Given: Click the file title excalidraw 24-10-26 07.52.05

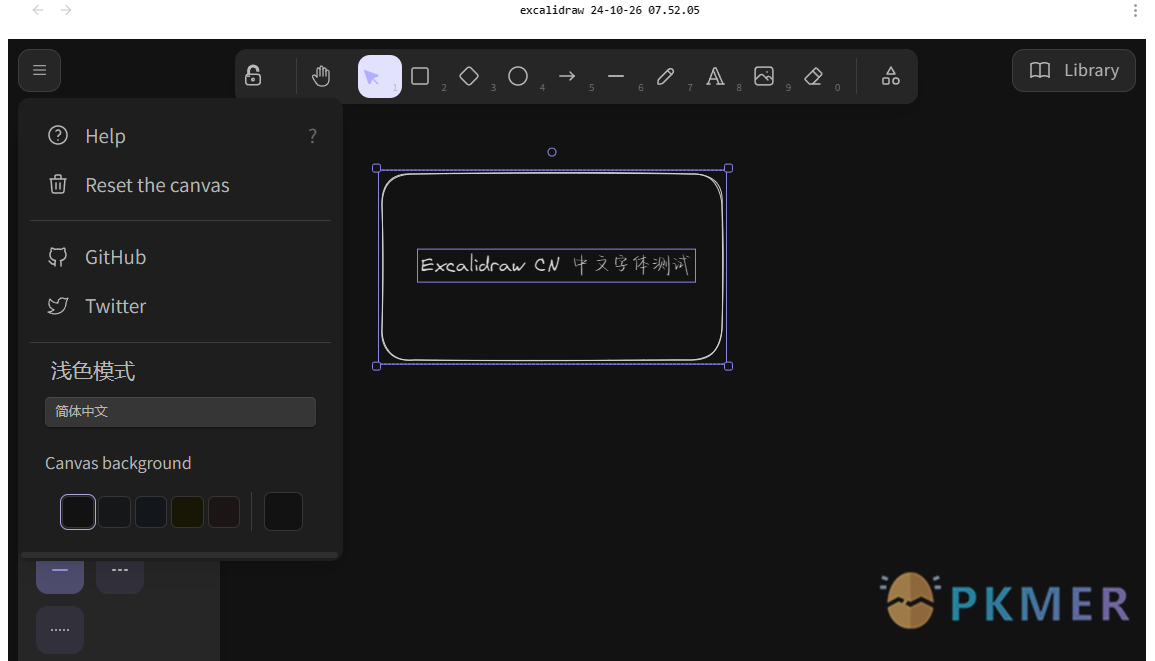Looking at the screenshot, I should [610, 10].
